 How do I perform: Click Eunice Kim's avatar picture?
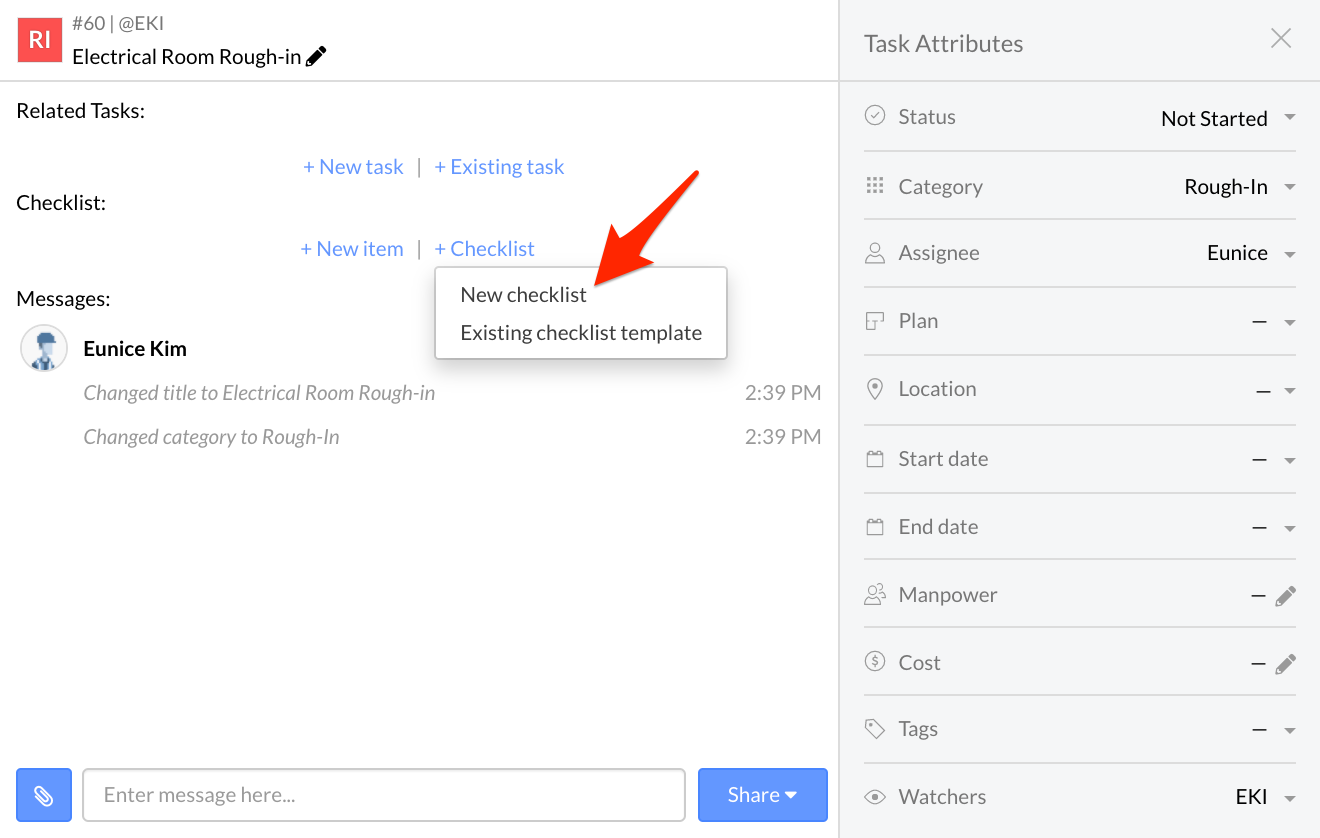tap(44, 349)
